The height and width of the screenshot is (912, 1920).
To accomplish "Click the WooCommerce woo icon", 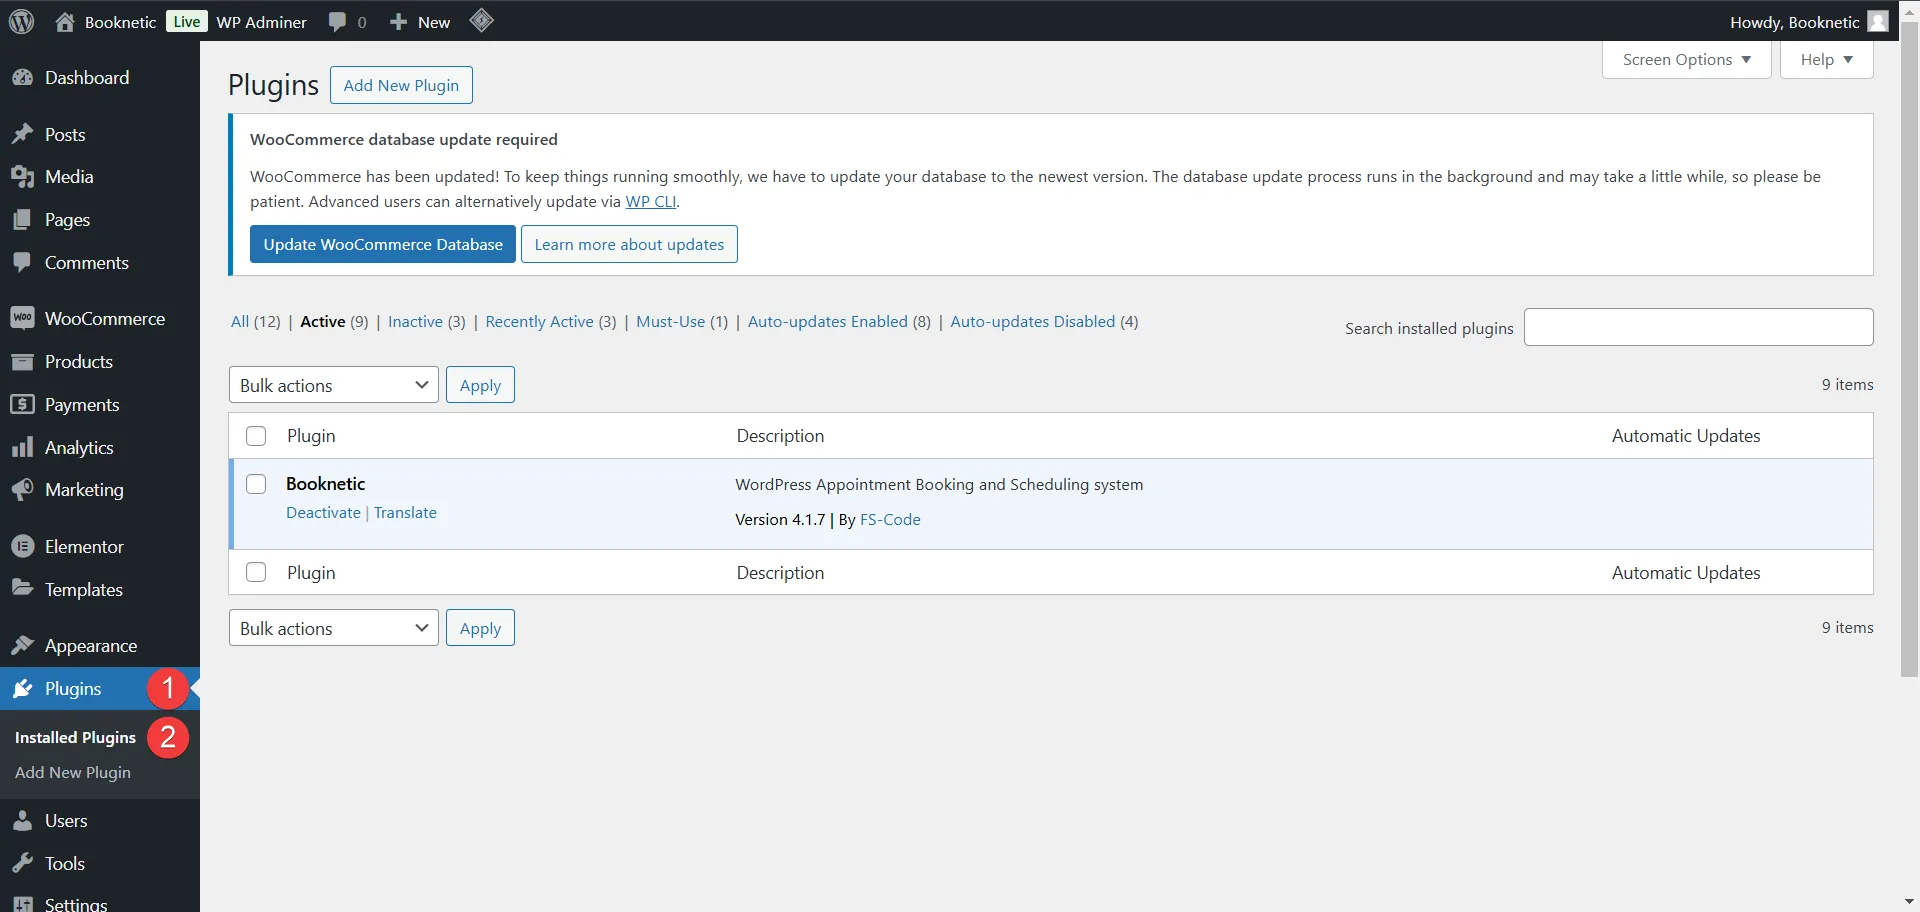I will tap(22, 318).
